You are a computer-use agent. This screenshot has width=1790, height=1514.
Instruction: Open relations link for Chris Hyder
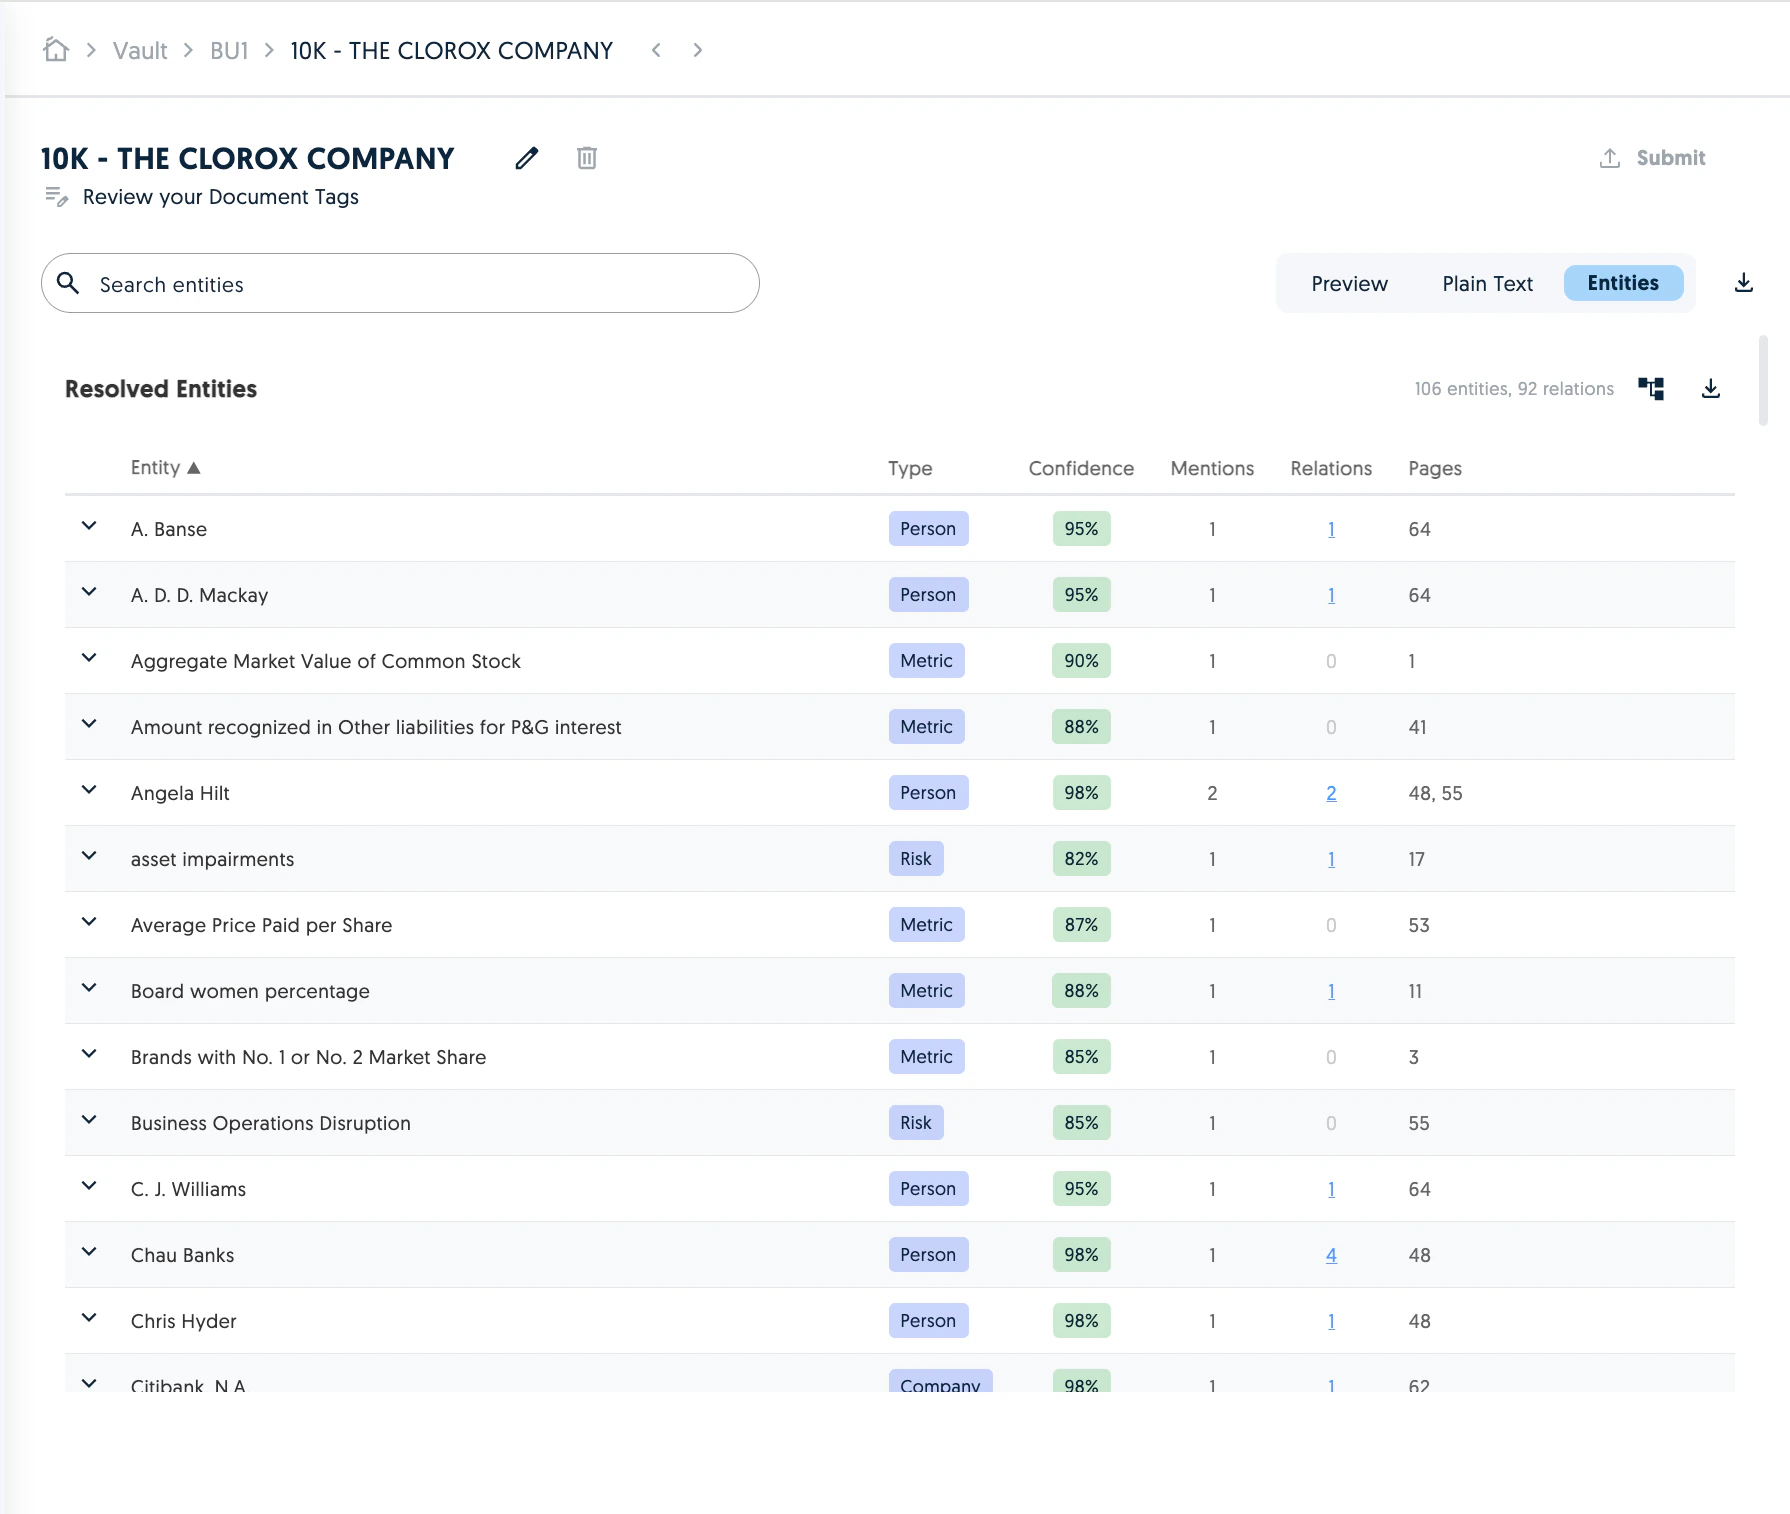[1331, 1321]
